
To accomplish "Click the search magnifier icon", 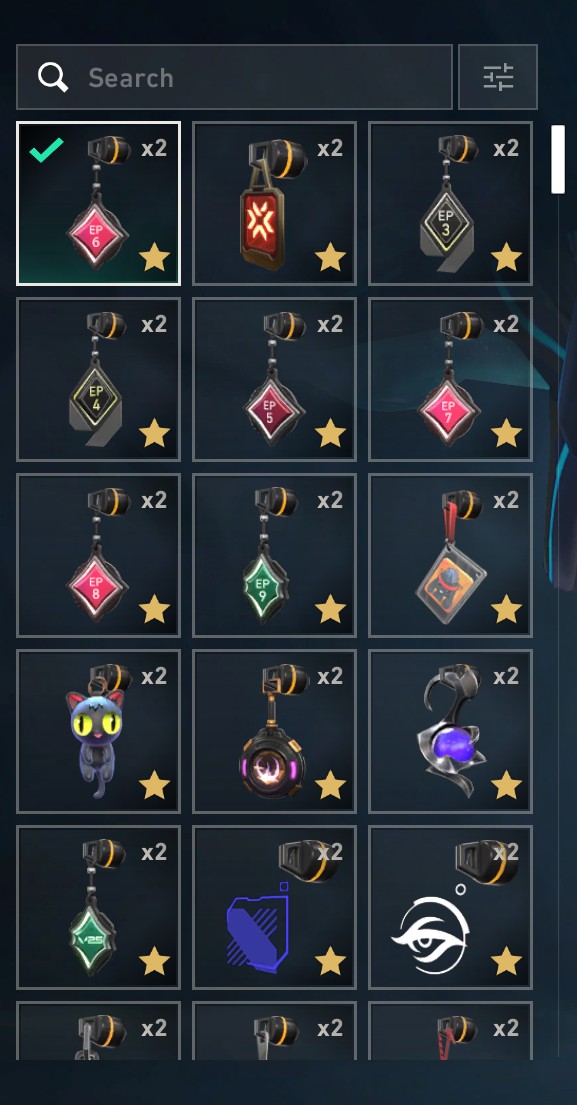I will (53, 78).
